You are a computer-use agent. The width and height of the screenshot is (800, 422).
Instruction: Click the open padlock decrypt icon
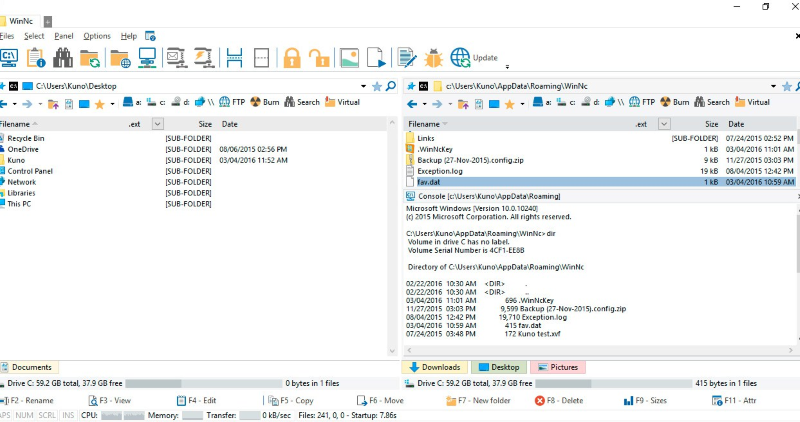pyautogui.click(x=319, y=58)
